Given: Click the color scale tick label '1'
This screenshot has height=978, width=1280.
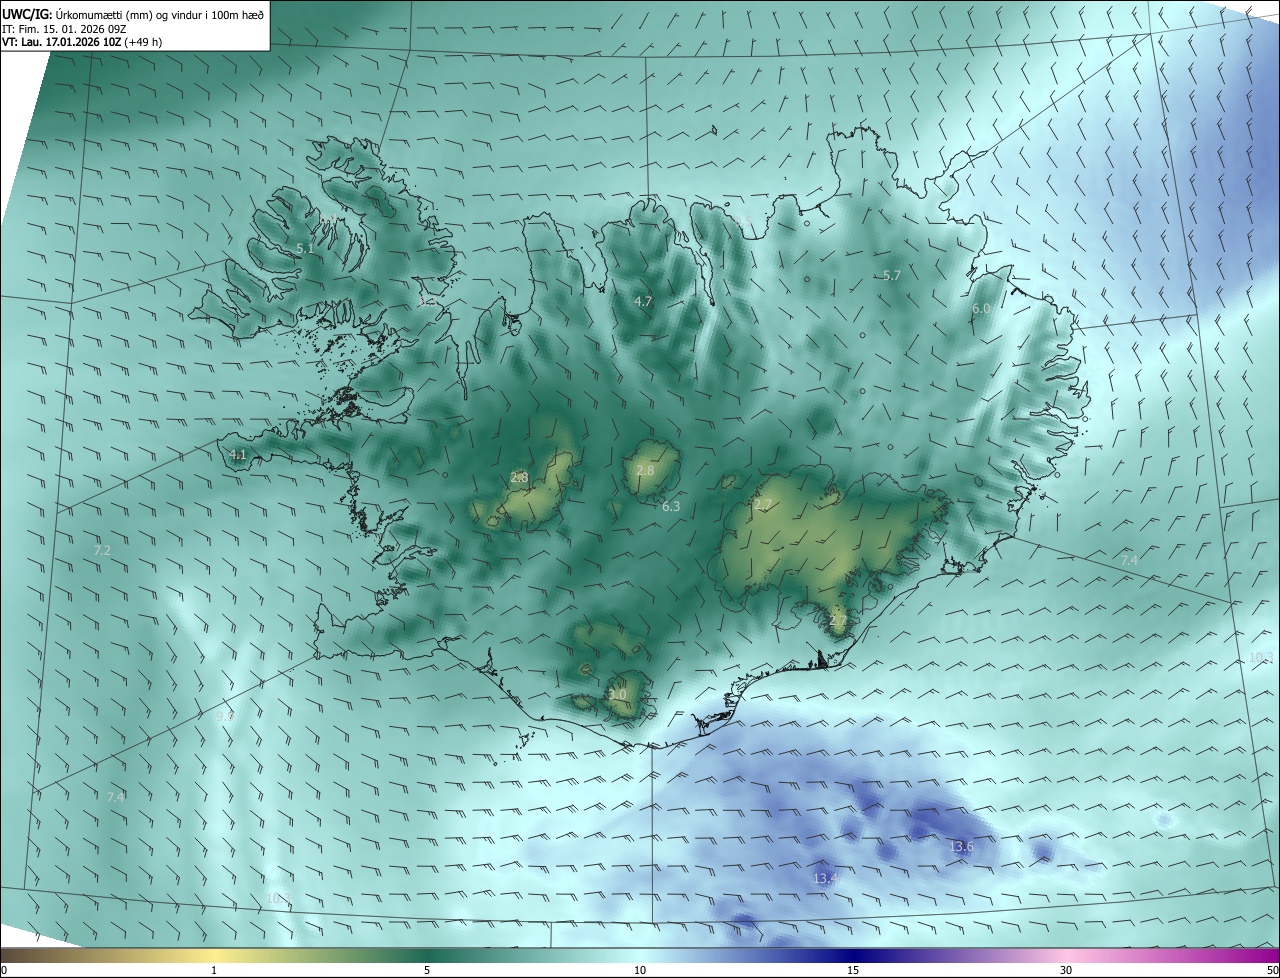Looking at the screenshot, I should click(214, 970).
